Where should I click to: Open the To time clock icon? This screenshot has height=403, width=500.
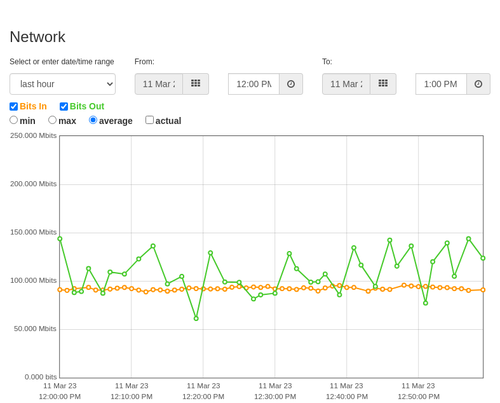coord(478,84)
